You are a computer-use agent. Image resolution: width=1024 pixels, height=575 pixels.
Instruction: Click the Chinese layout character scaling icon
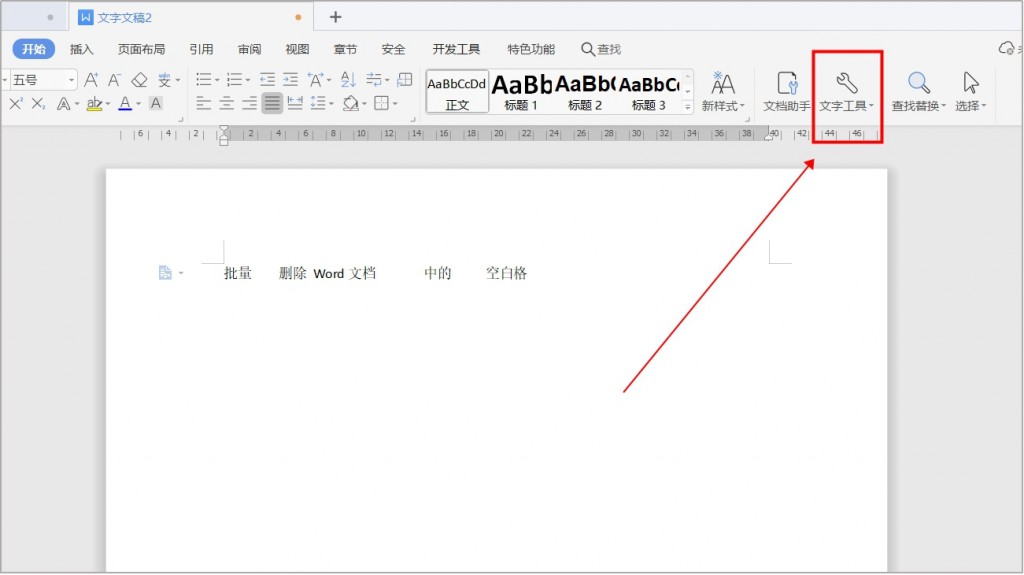[315, 80]
